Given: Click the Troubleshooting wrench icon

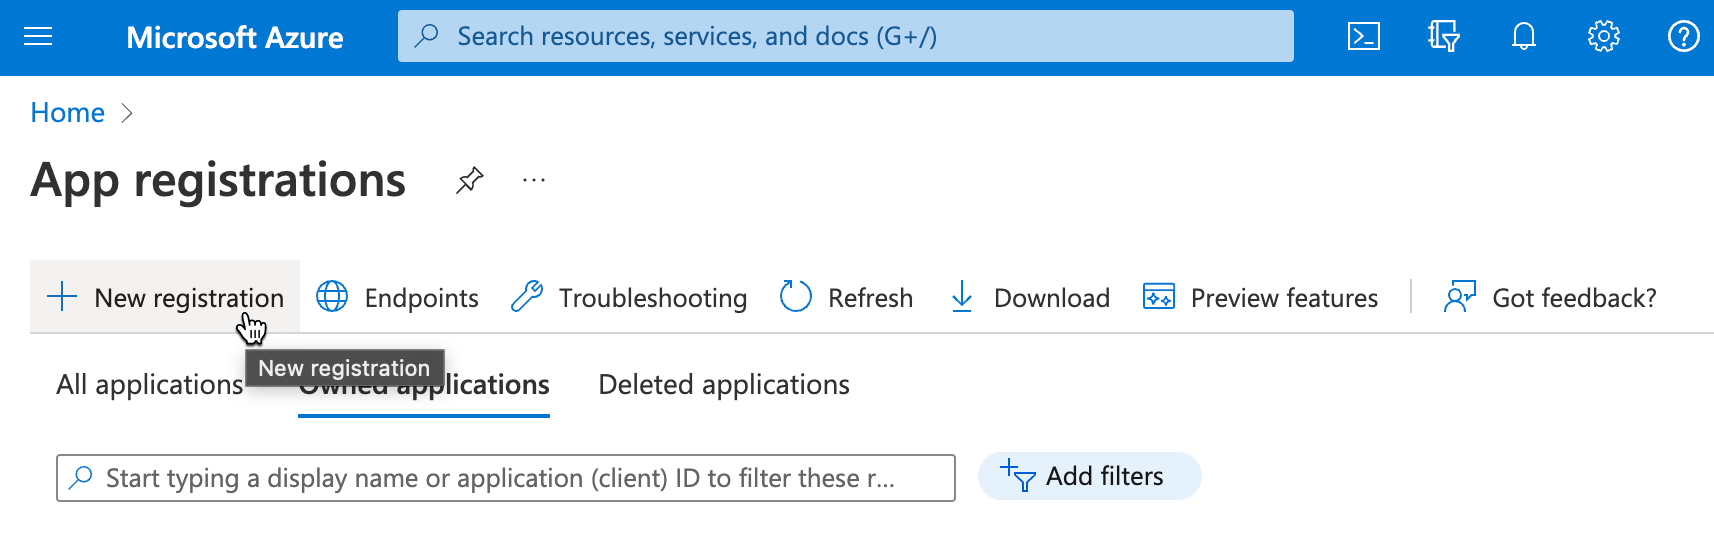Looking at the screenshot, I should click(526, 297).
